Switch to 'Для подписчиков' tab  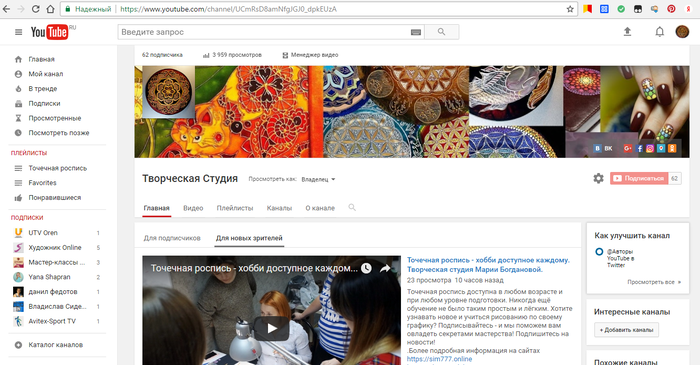172,238
